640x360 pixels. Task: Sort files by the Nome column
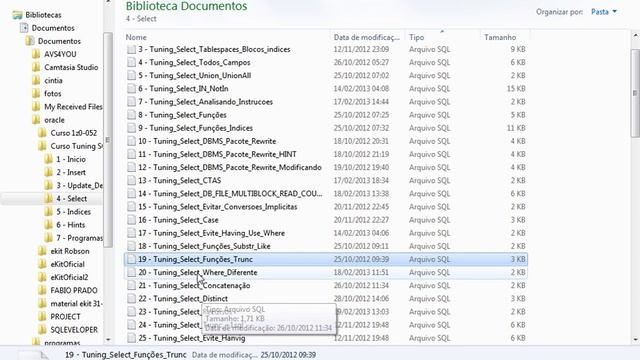click(x=136, y=37)
